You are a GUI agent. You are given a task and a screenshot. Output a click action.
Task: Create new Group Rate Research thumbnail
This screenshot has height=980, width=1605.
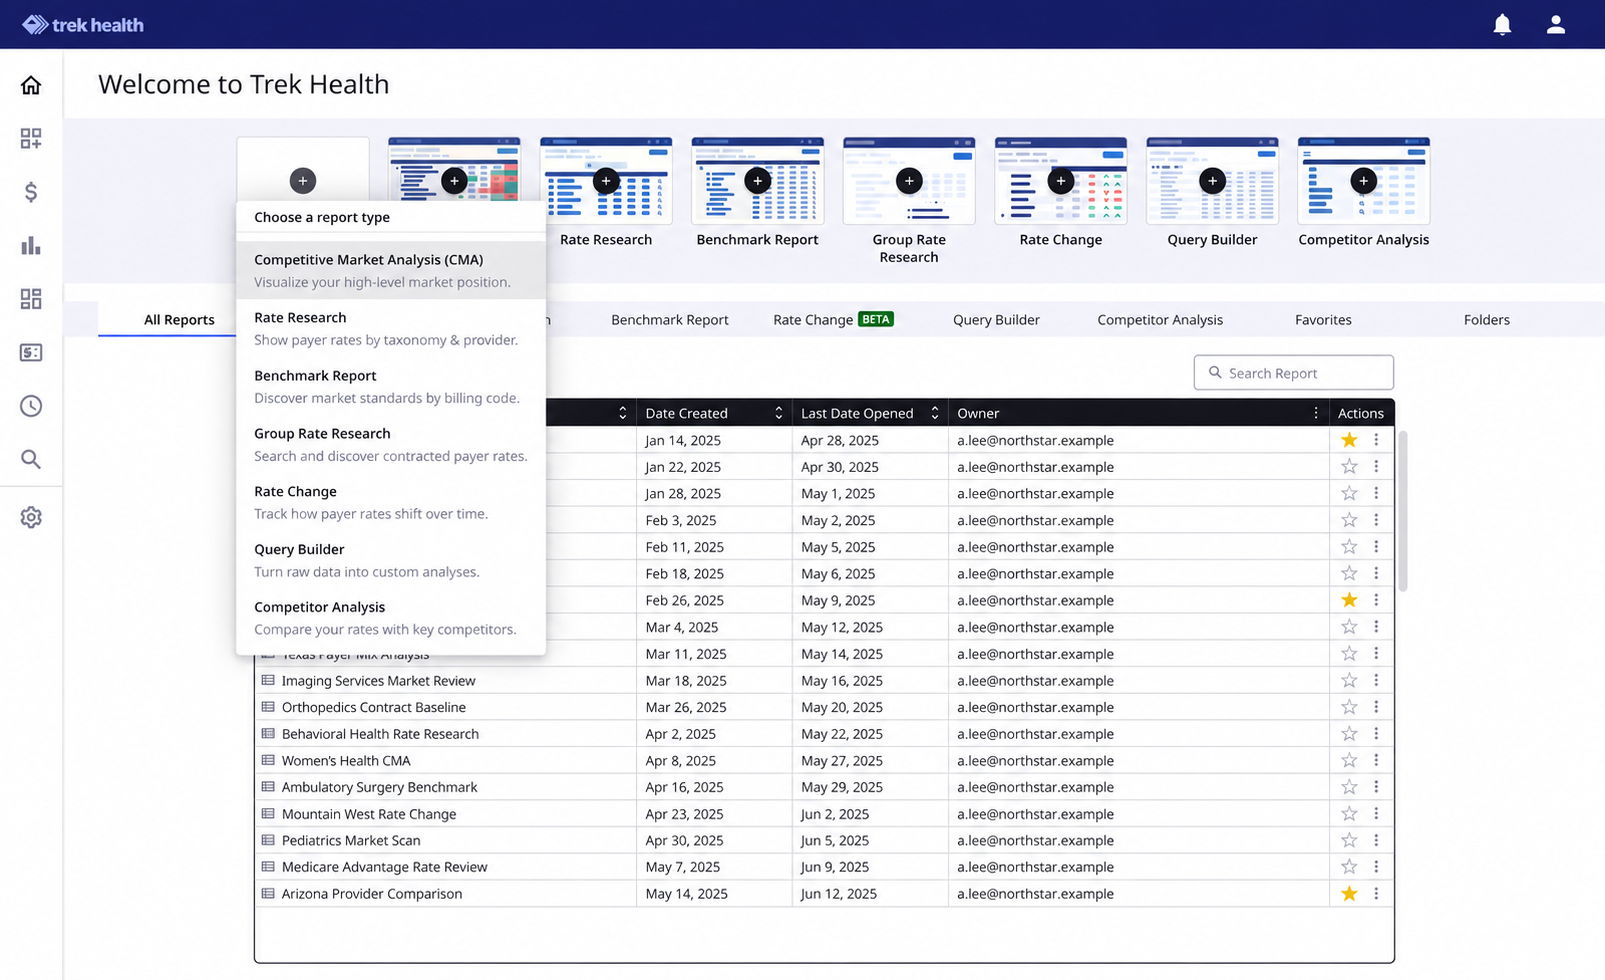pyautogui.click(x=909, y=180)
